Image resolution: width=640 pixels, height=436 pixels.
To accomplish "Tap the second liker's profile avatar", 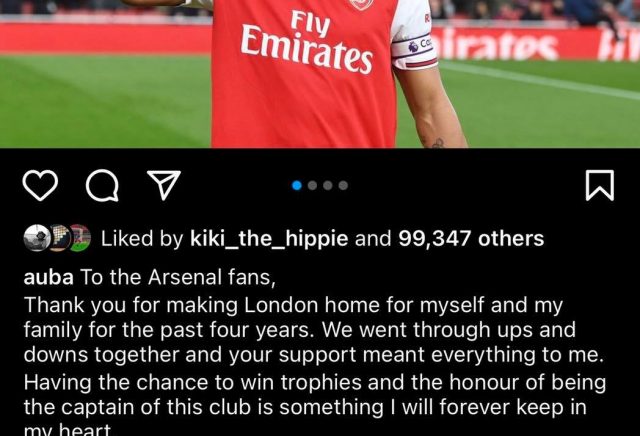I will click(57, 238).
